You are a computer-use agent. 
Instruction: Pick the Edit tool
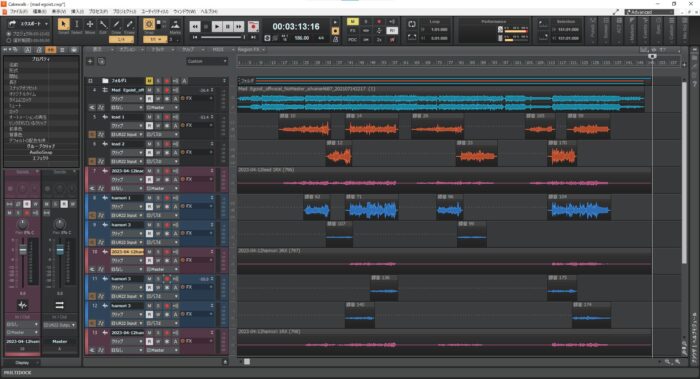click(x=103, y=25)
